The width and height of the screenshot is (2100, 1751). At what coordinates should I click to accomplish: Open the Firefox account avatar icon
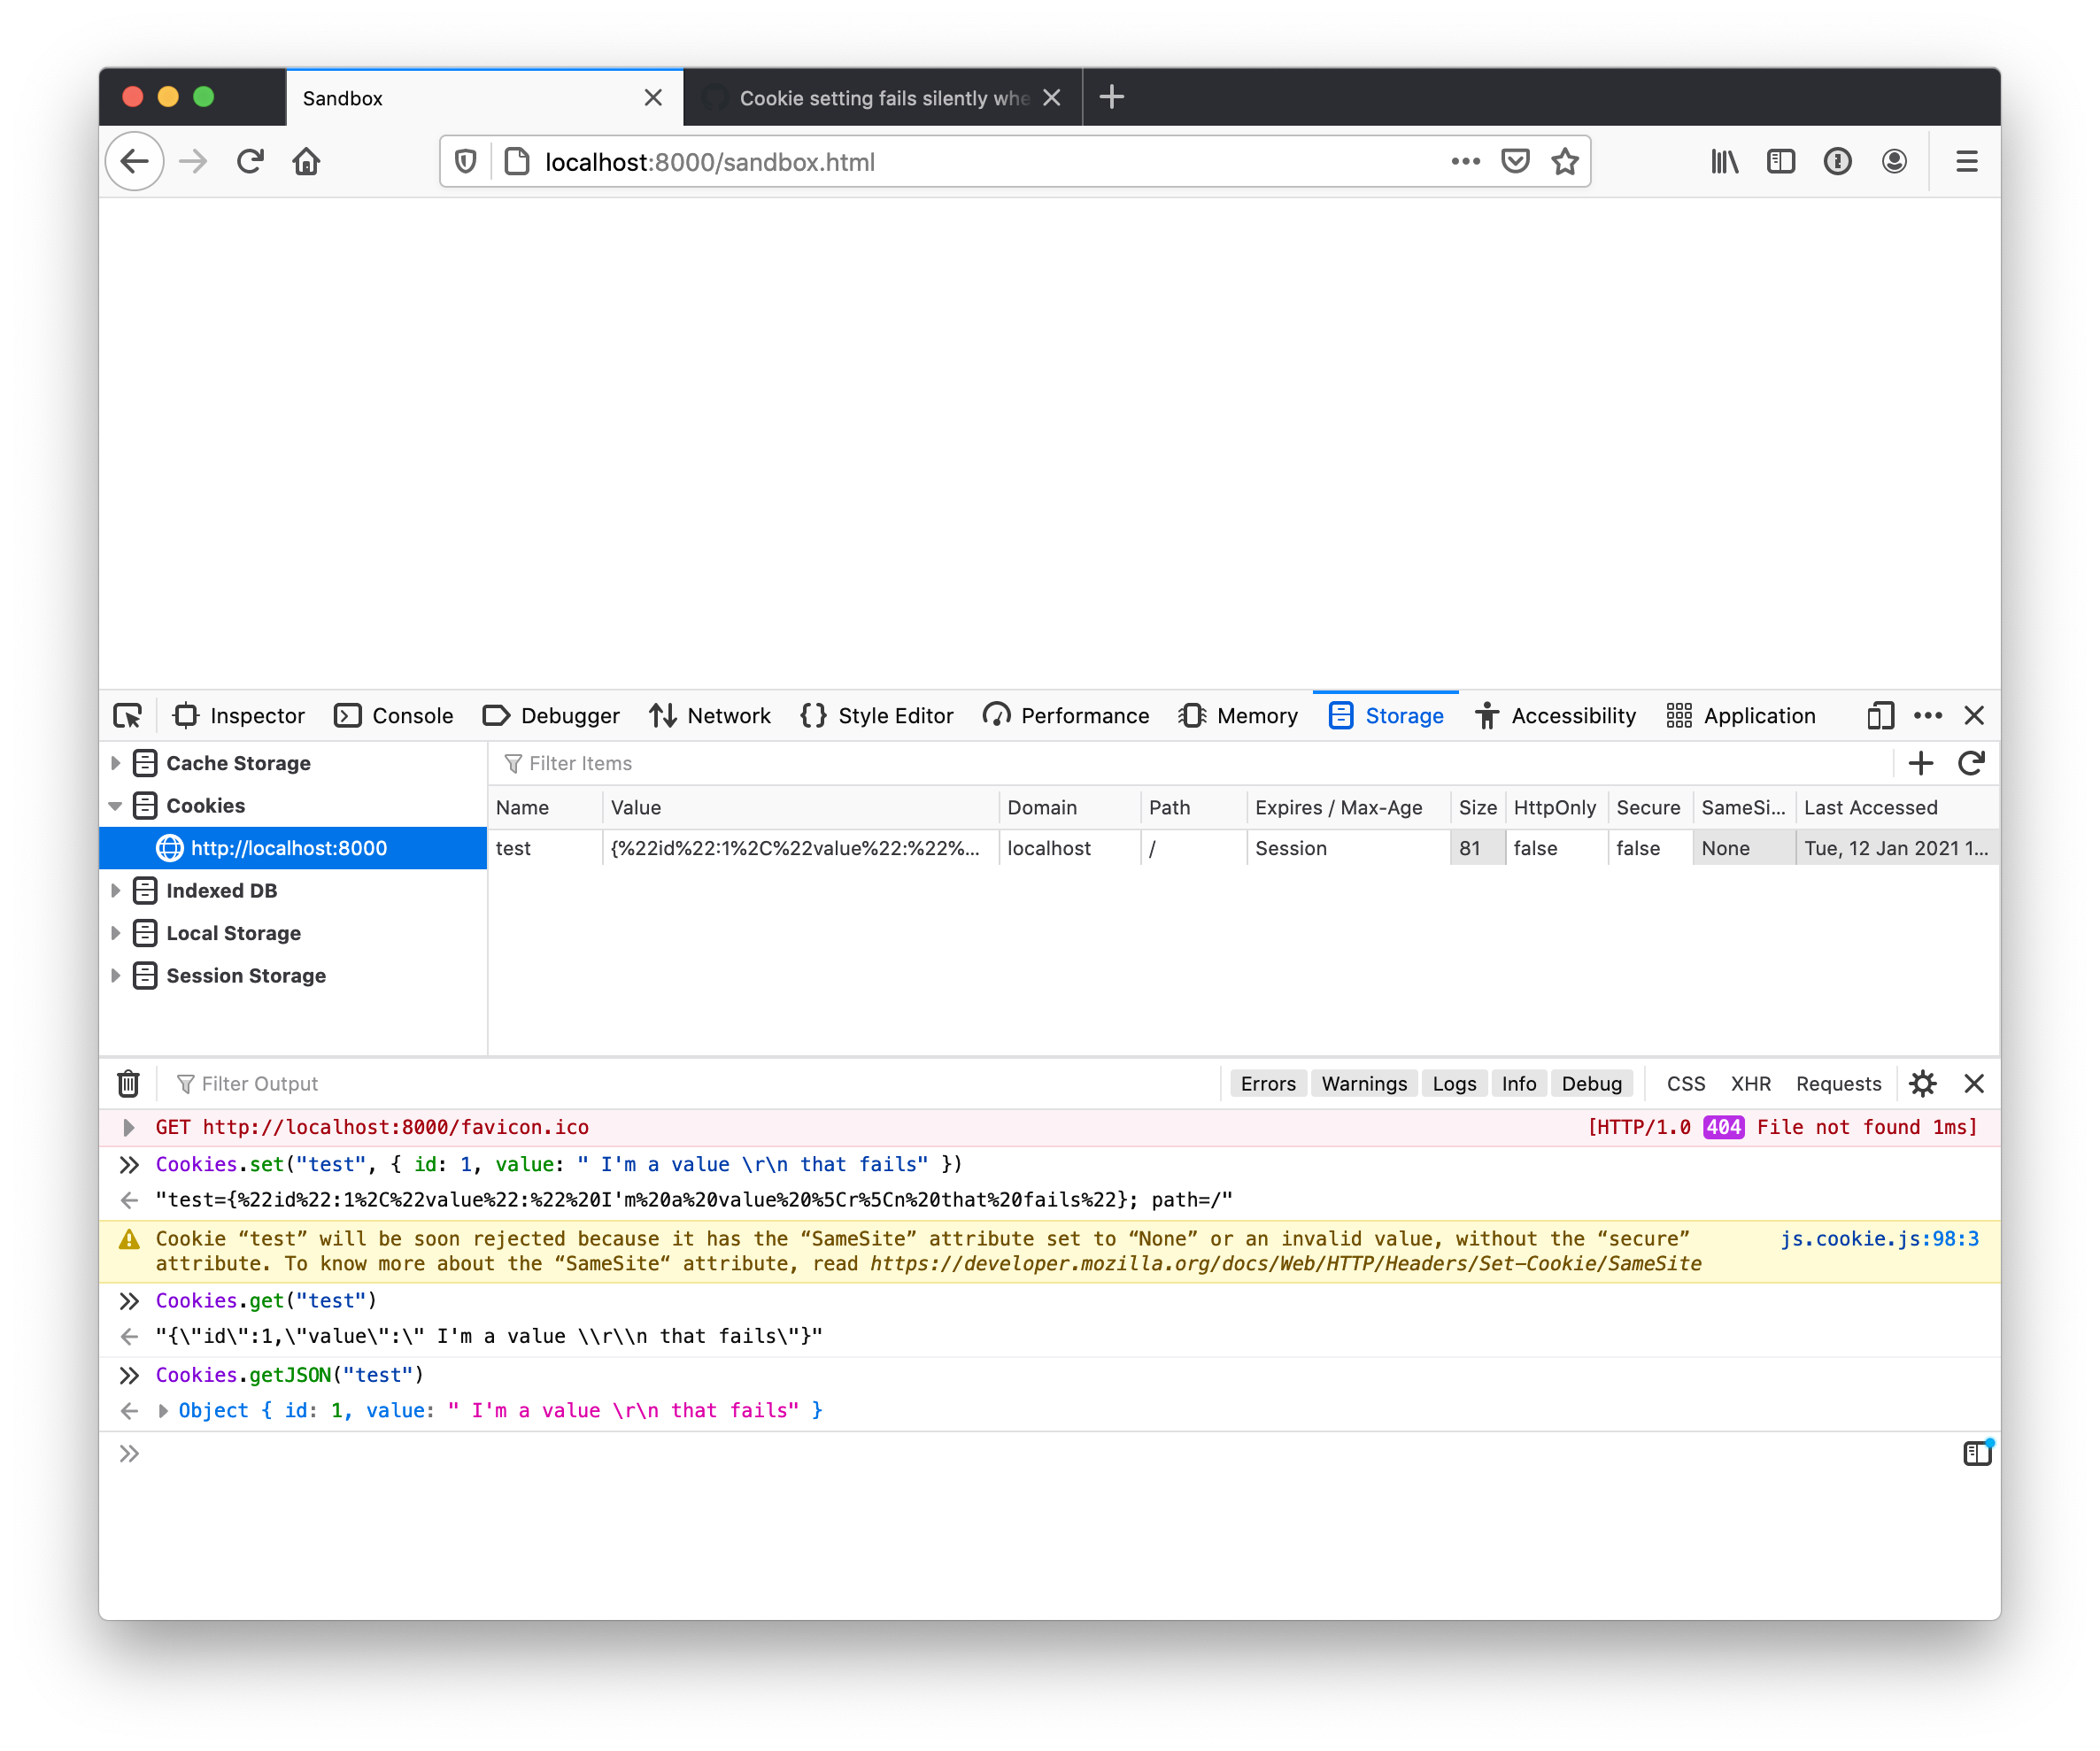(1894, 161)
